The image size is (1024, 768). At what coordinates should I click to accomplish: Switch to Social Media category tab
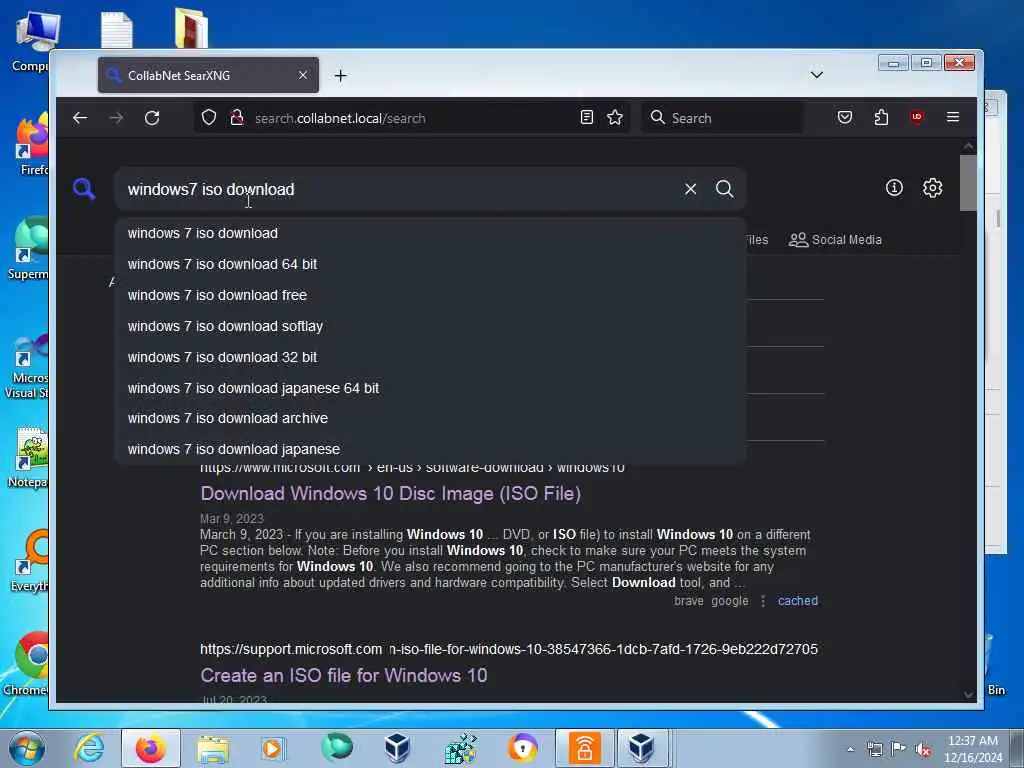pyautogui.click(x=835, y=240)
